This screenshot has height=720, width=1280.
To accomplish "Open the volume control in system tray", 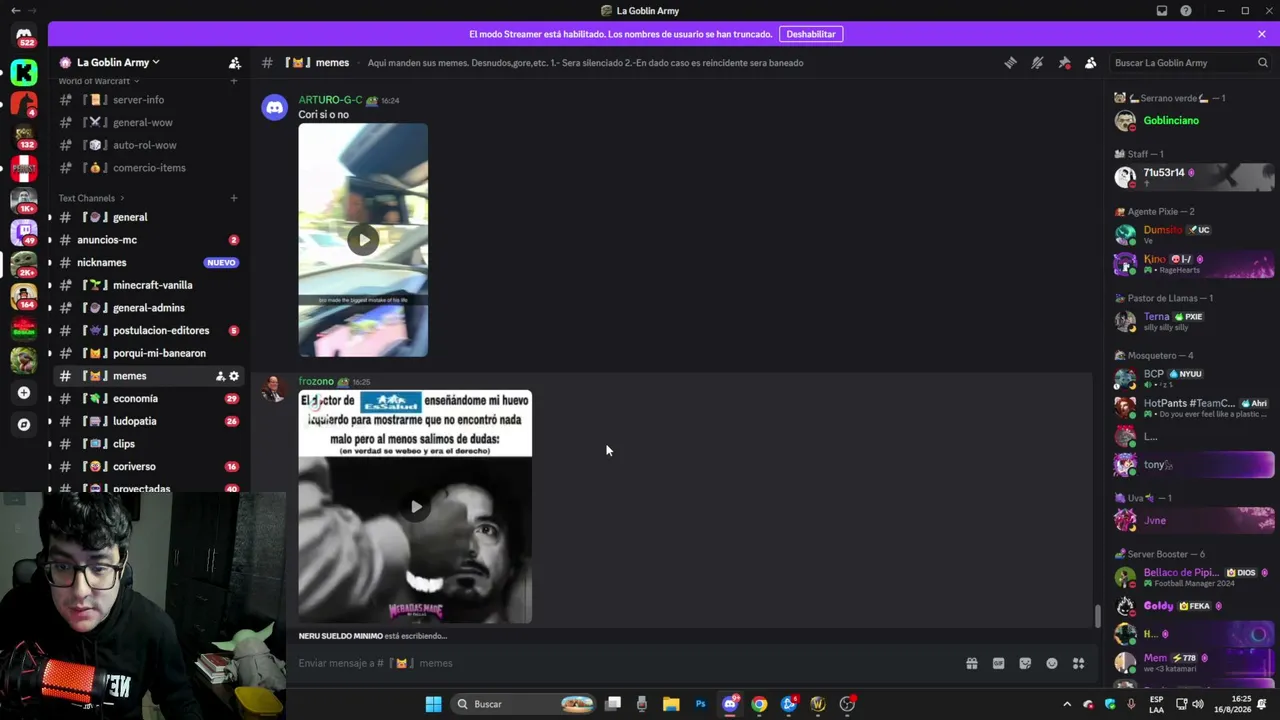I will tap(1198, 704).
